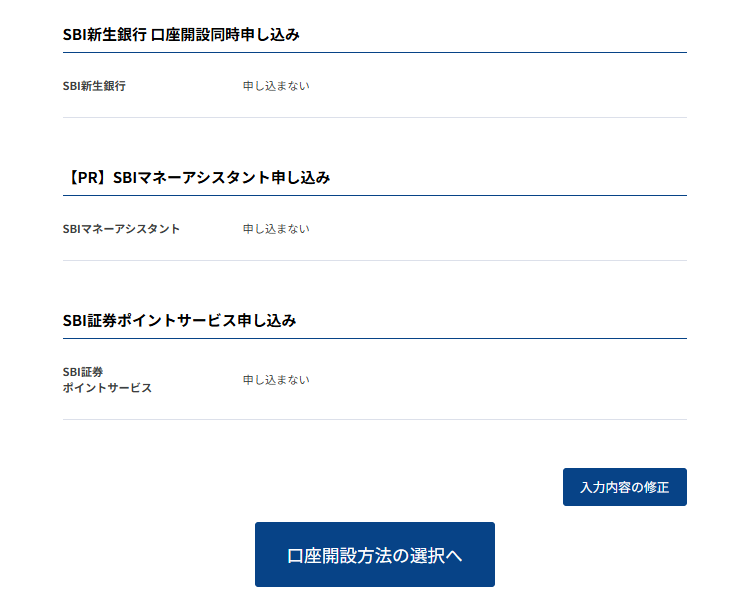Click blue underline below ポイントサービス heading
This screenshot has height=616, width=750.
coord(375,339)
